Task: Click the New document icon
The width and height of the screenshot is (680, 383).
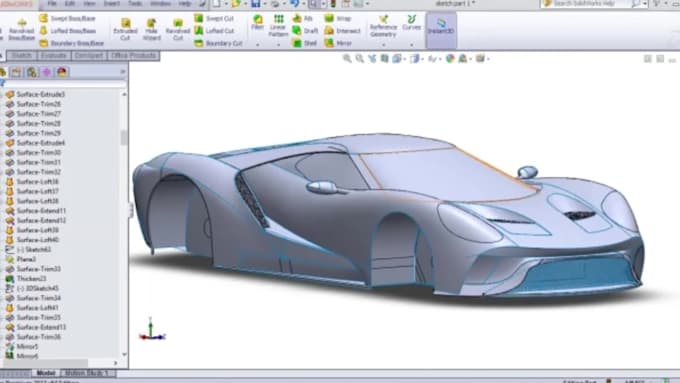Action: click(x=216, y=4)
